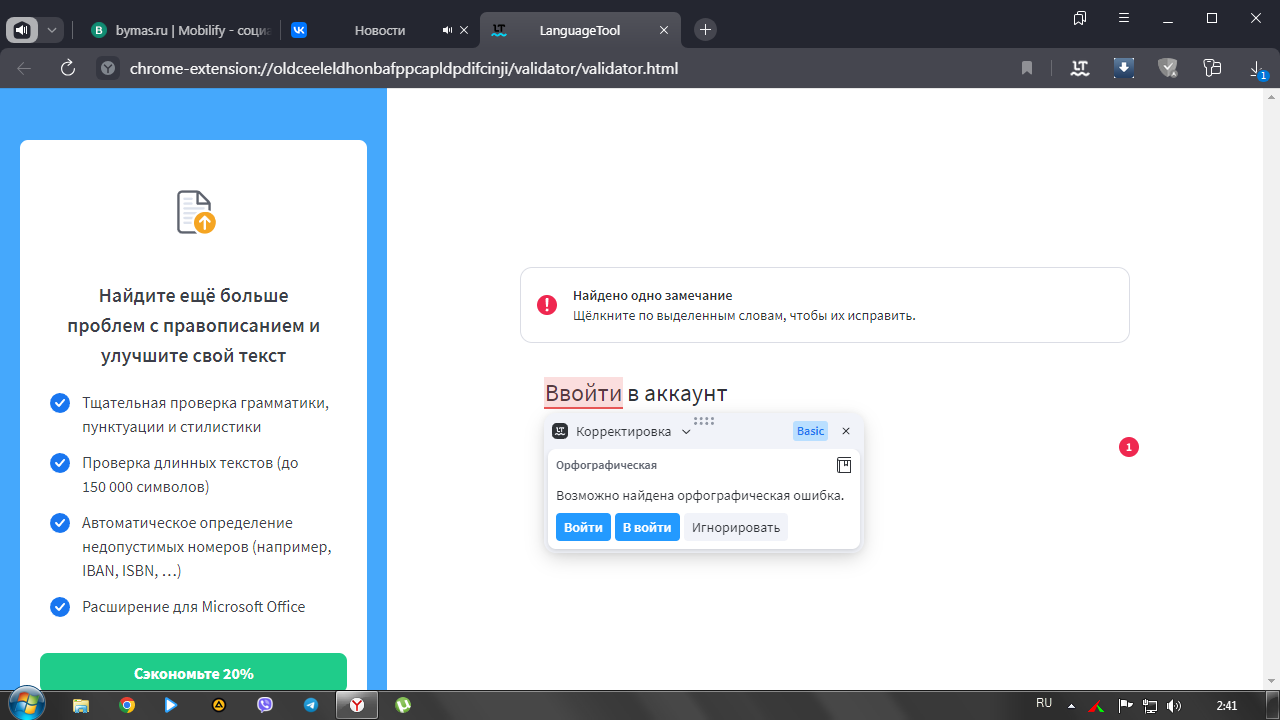Image resolution: width=1280 pixels, height=720 pixels.
Task: Click the LanguageTool extension icon in toolbar
Action: tap(1079, 68)
